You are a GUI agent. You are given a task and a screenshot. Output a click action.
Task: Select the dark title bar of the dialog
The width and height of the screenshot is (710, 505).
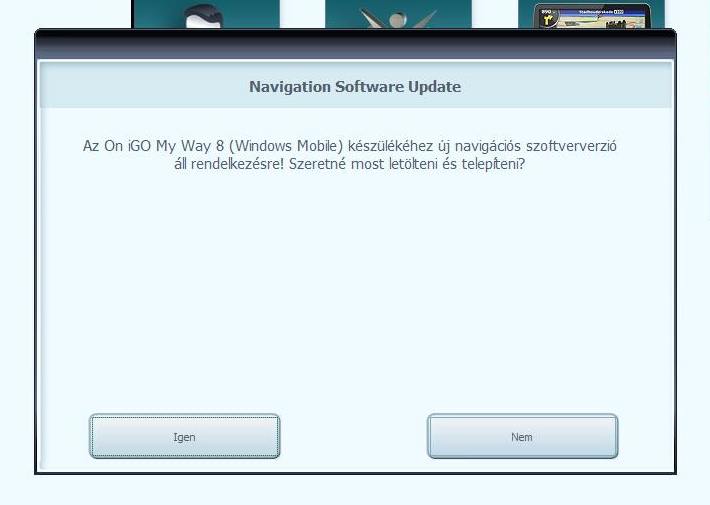pyautogui.click(x=355, y=44)
